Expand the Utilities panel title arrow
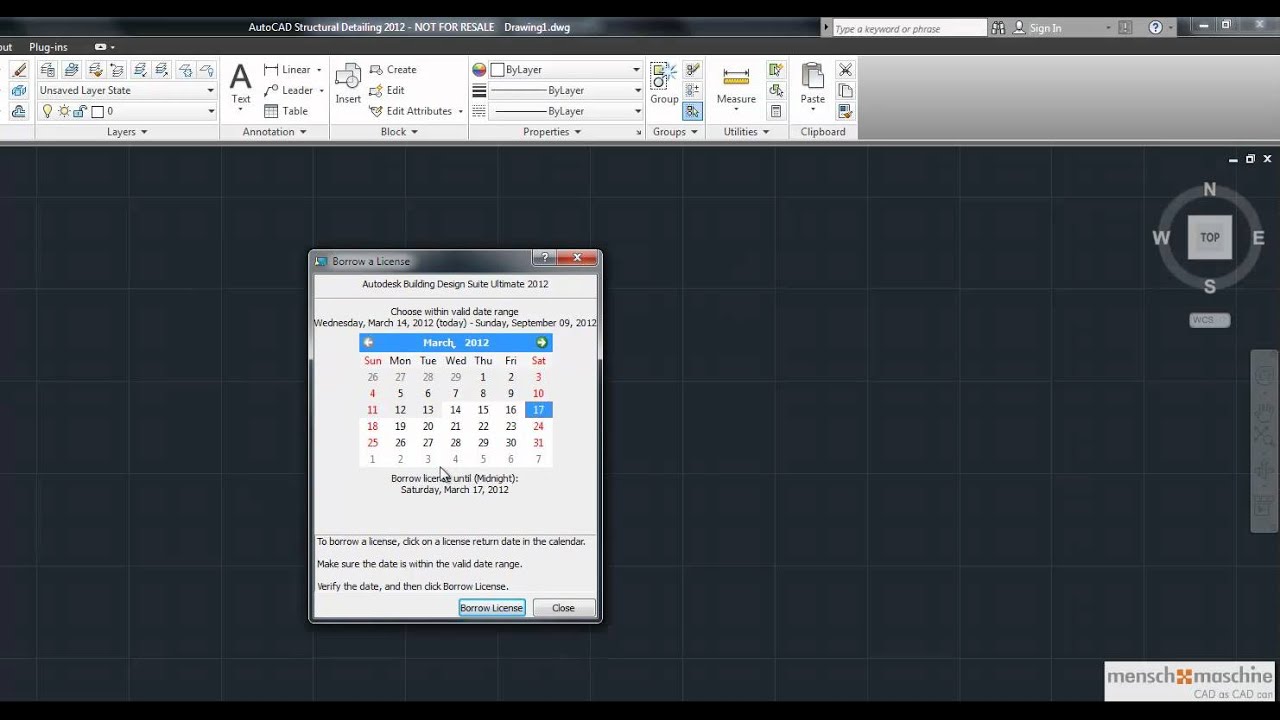 (x=766, y=132)
